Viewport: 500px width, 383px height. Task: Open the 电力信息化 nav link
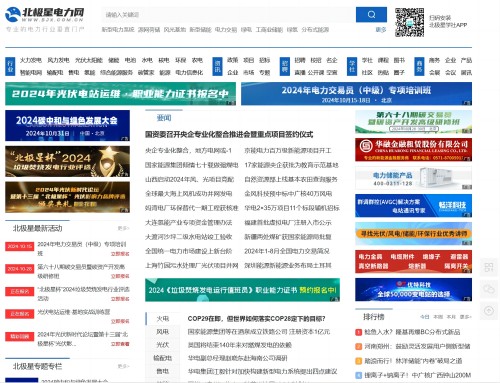click(x=189, y=72)
